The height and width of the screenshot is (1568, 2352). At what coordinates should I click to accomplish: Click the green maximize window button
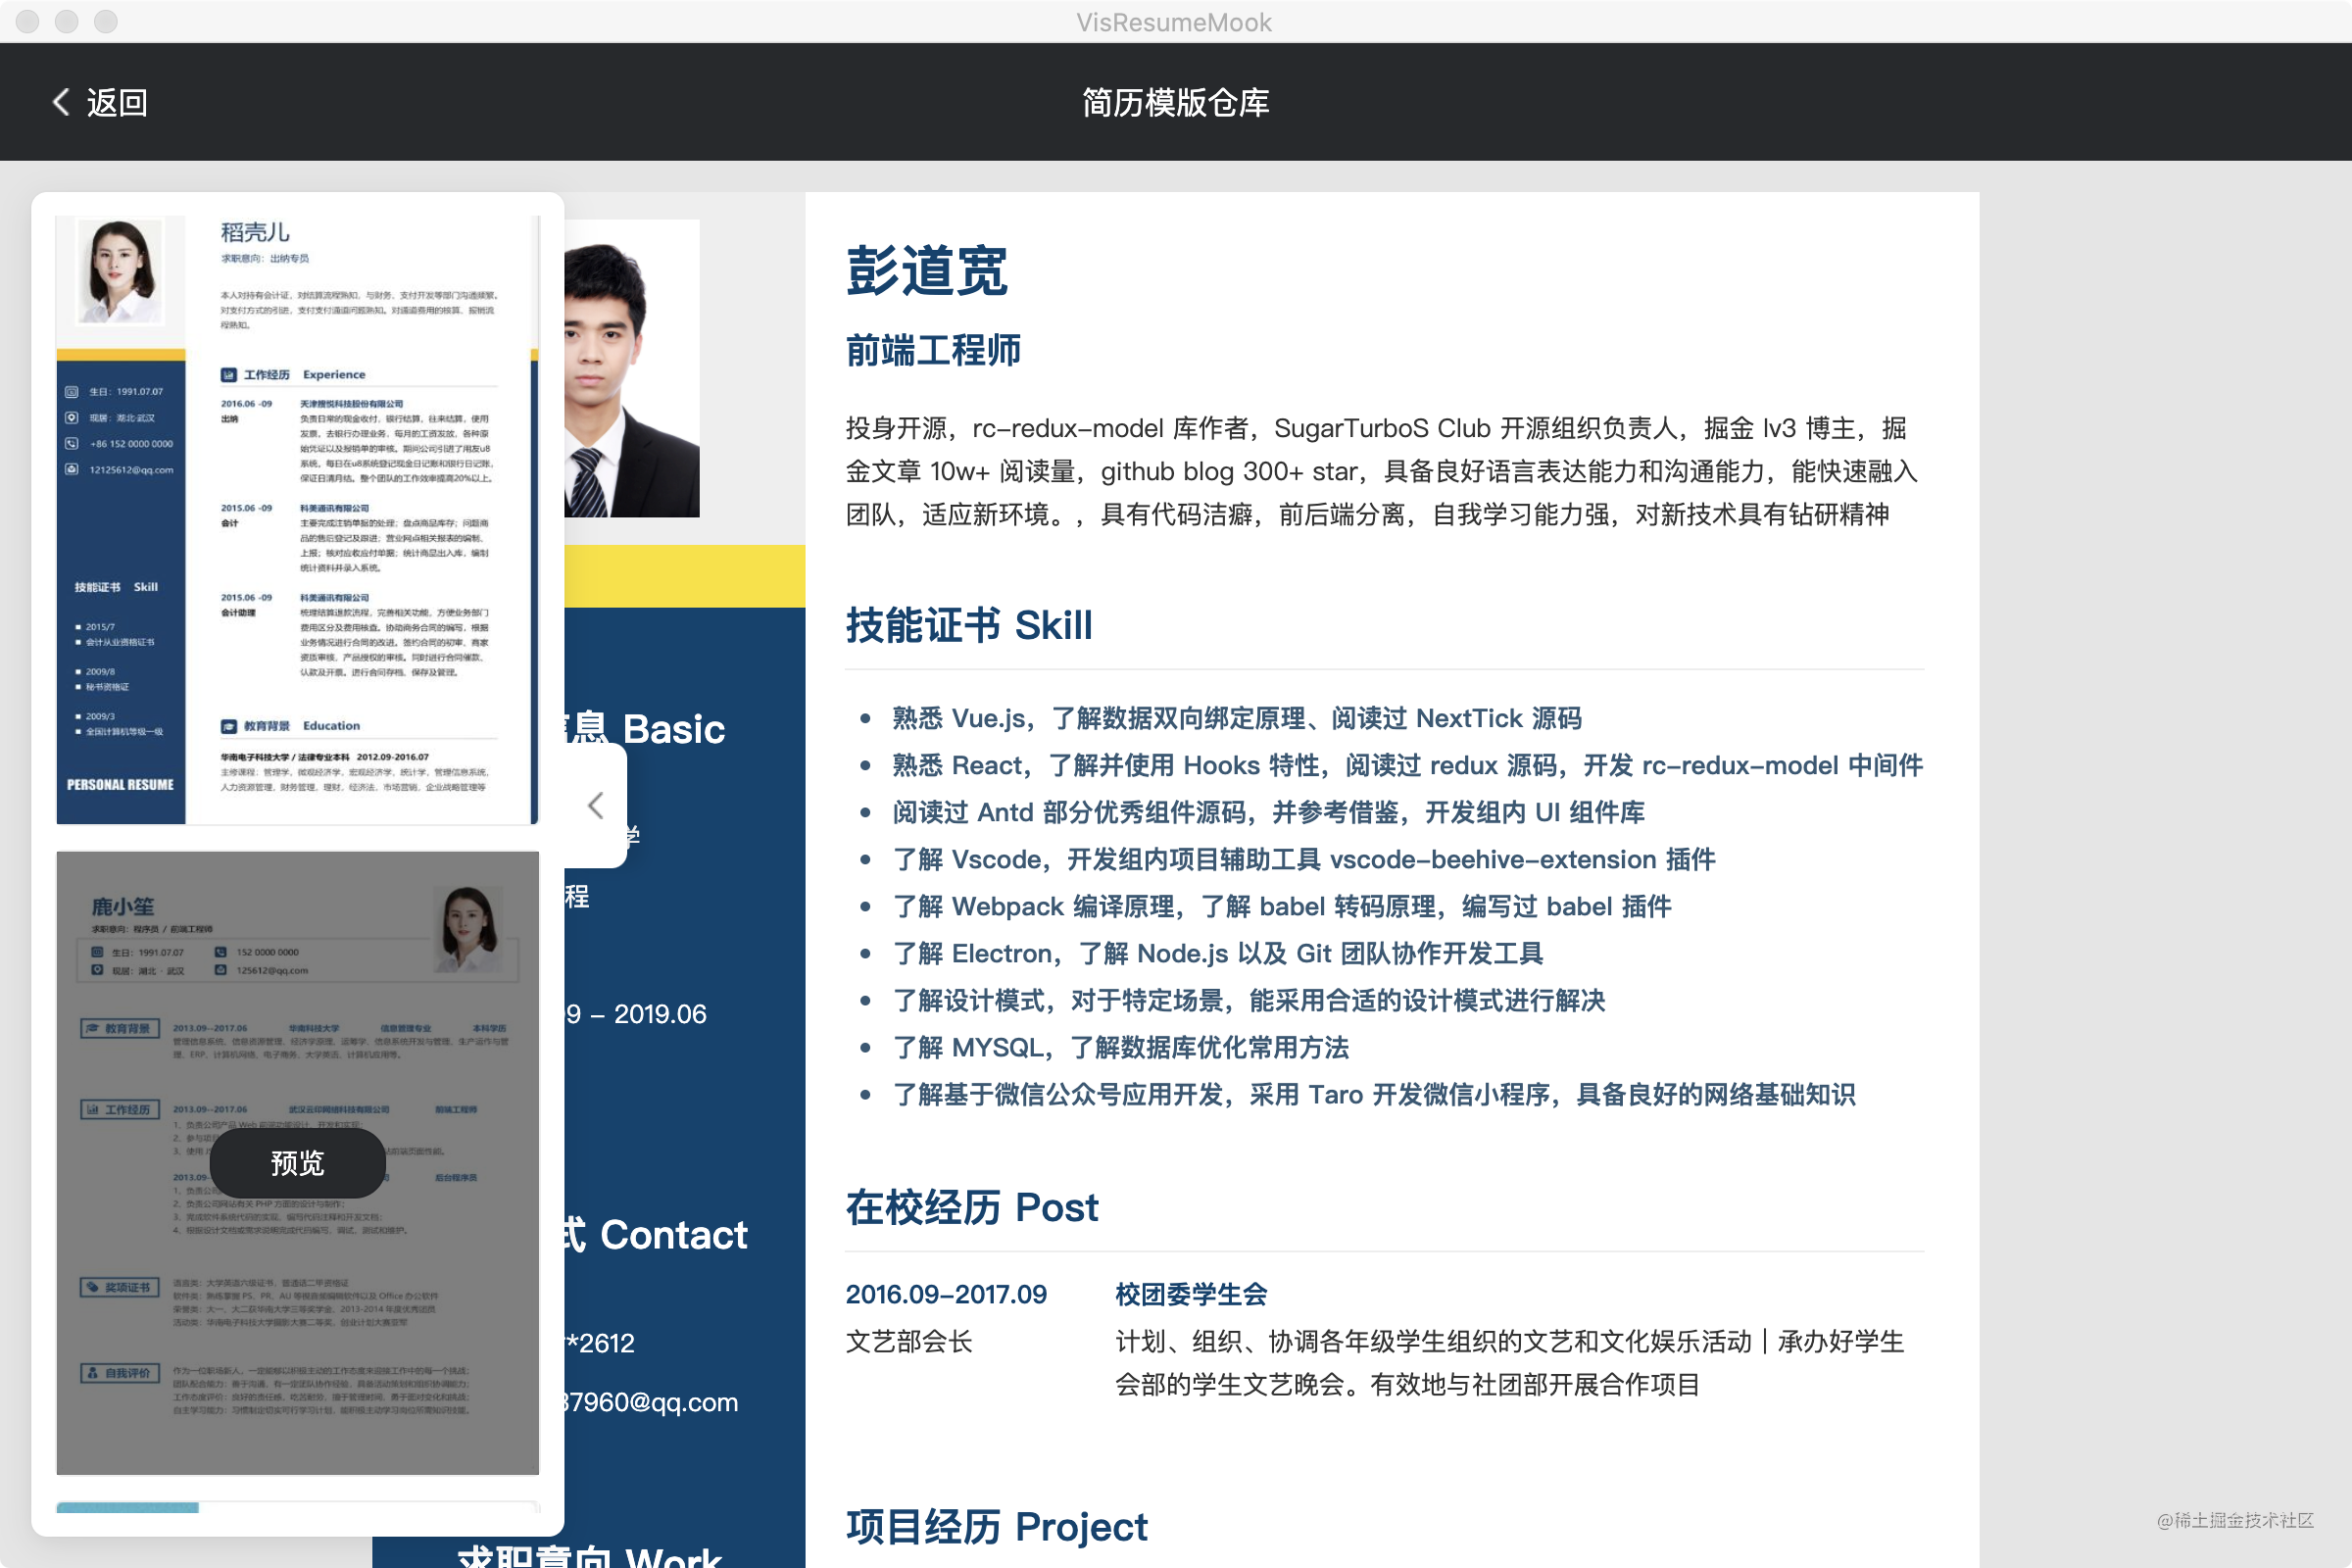pyautogui.click(x=106, y=21)
